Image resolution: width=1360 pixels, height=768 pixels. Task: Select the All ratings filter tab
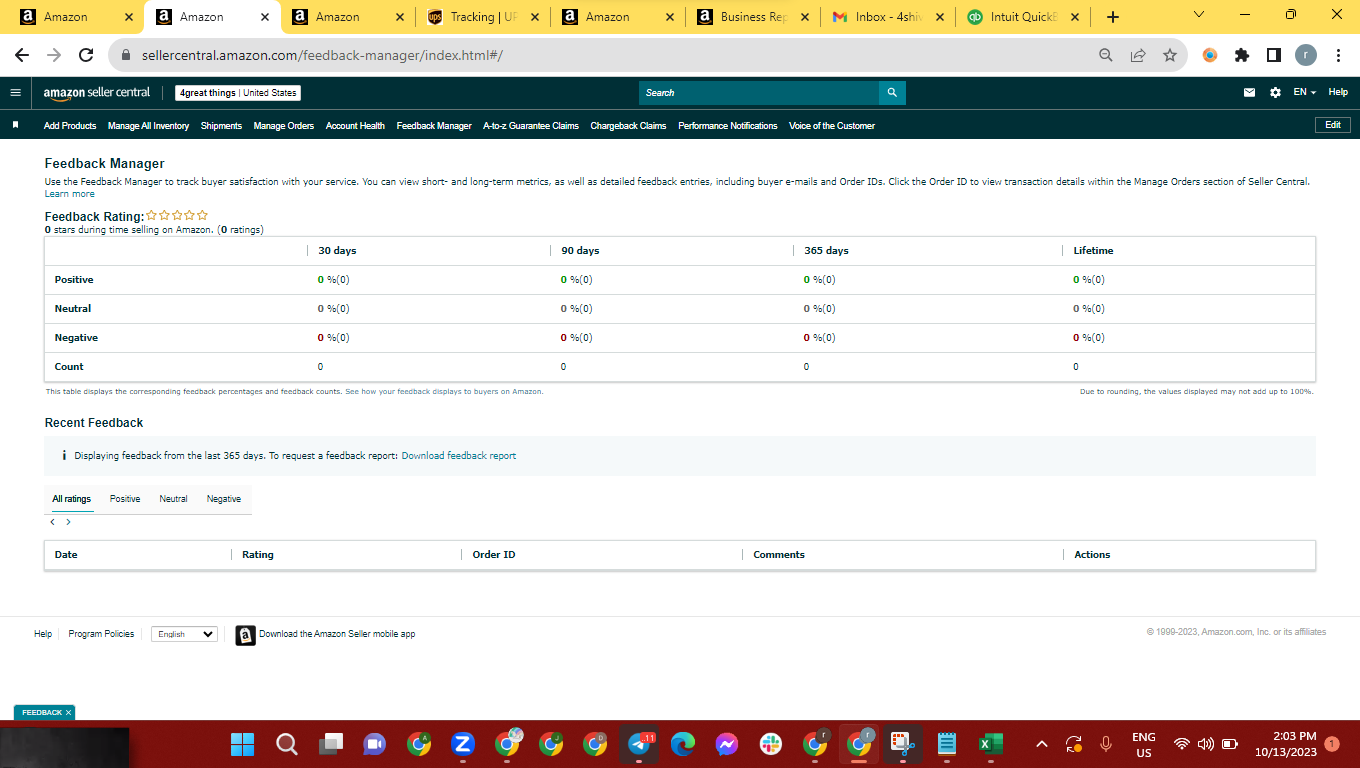72,499
